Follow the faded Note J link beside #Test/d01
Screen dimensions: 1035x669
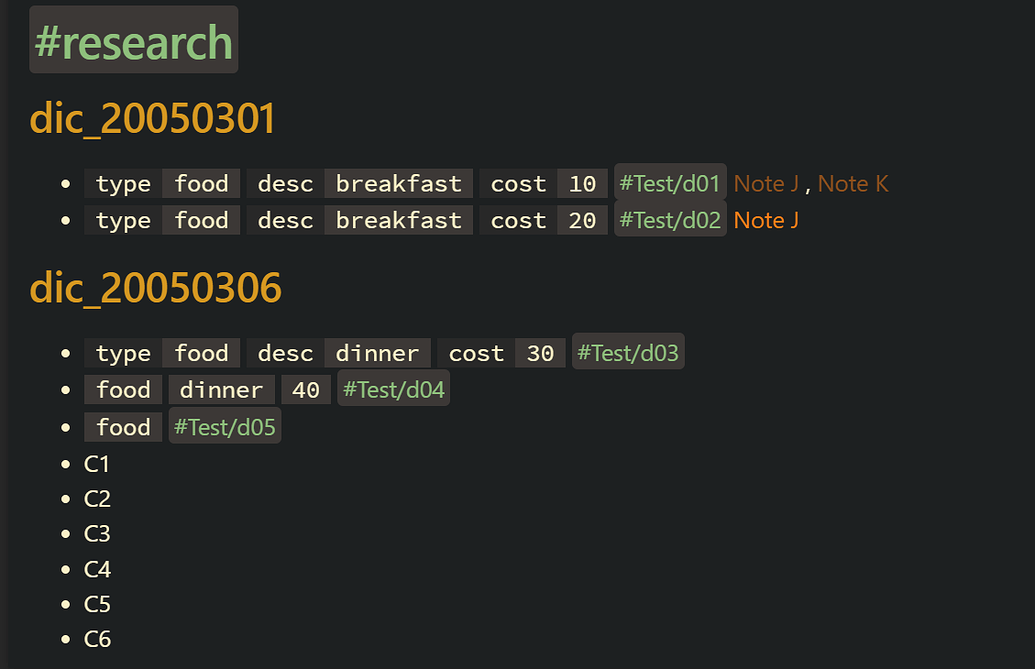coord(766,183)
